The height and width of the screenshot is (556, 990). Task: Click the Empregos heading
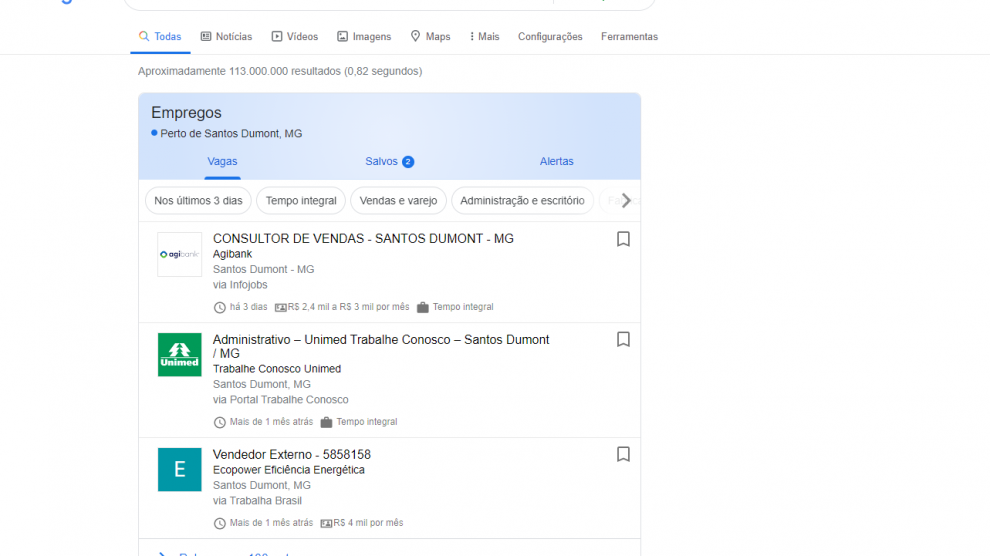186,112
